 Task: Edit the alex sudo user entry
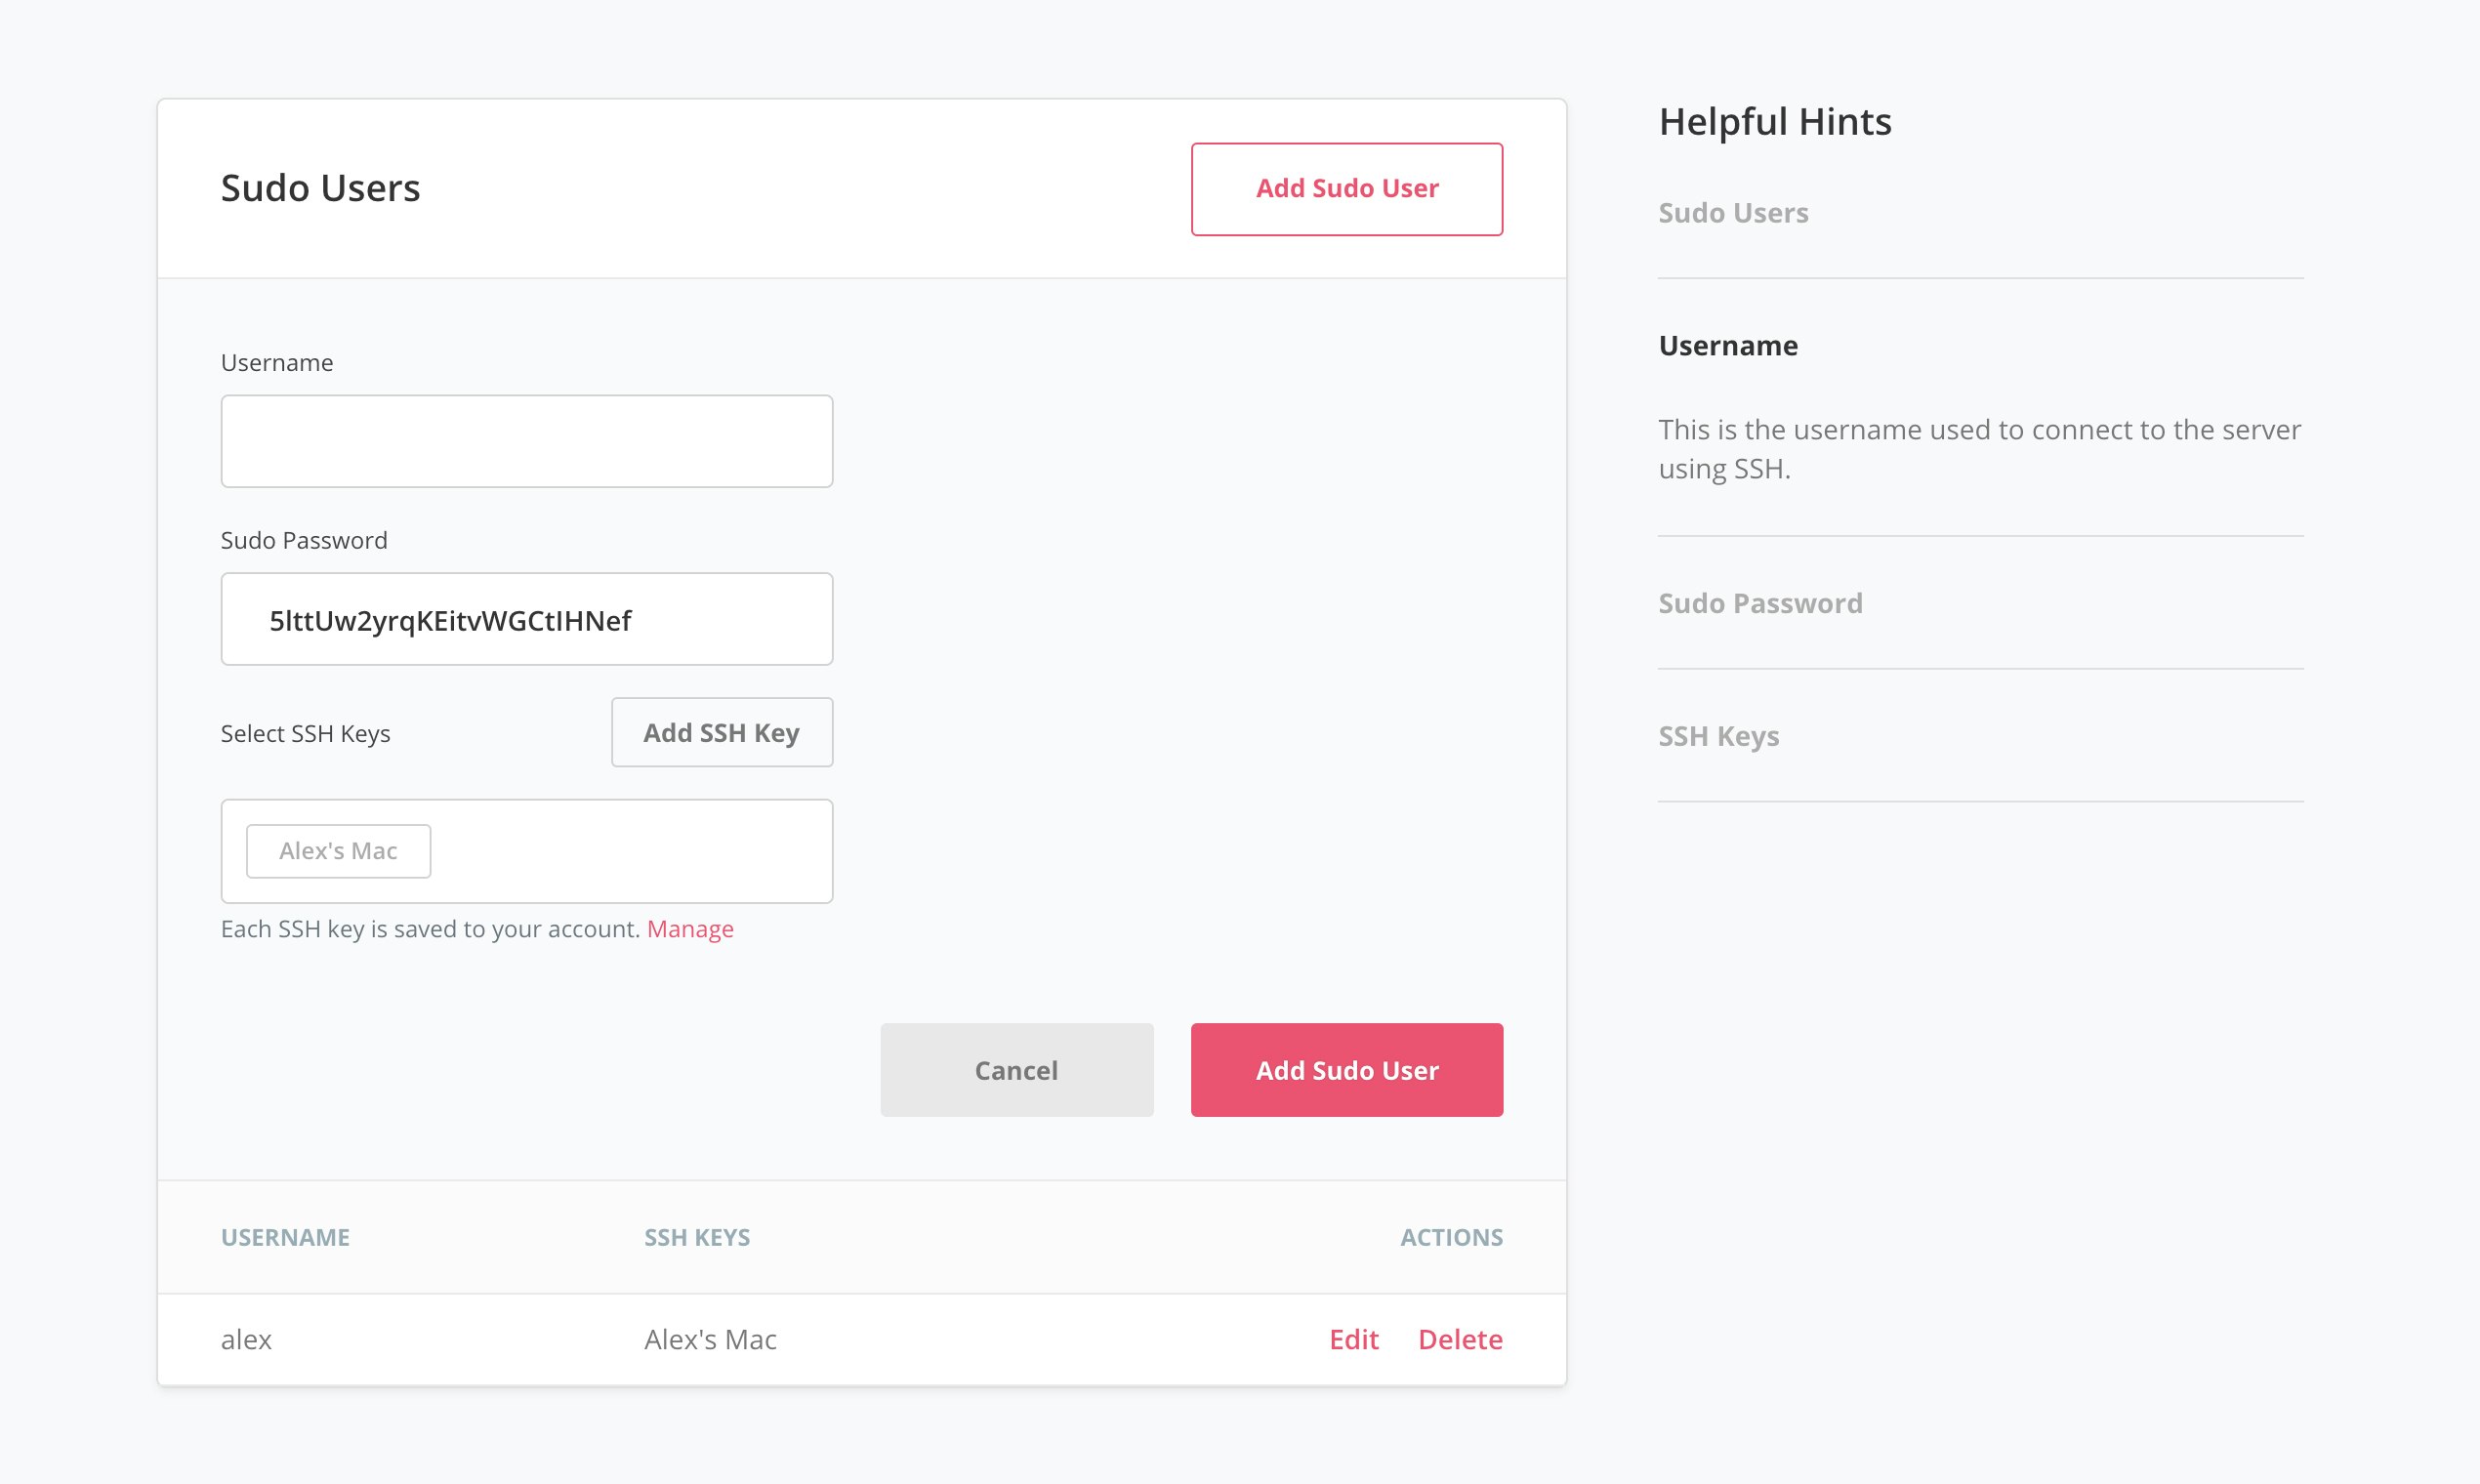1353,1339
